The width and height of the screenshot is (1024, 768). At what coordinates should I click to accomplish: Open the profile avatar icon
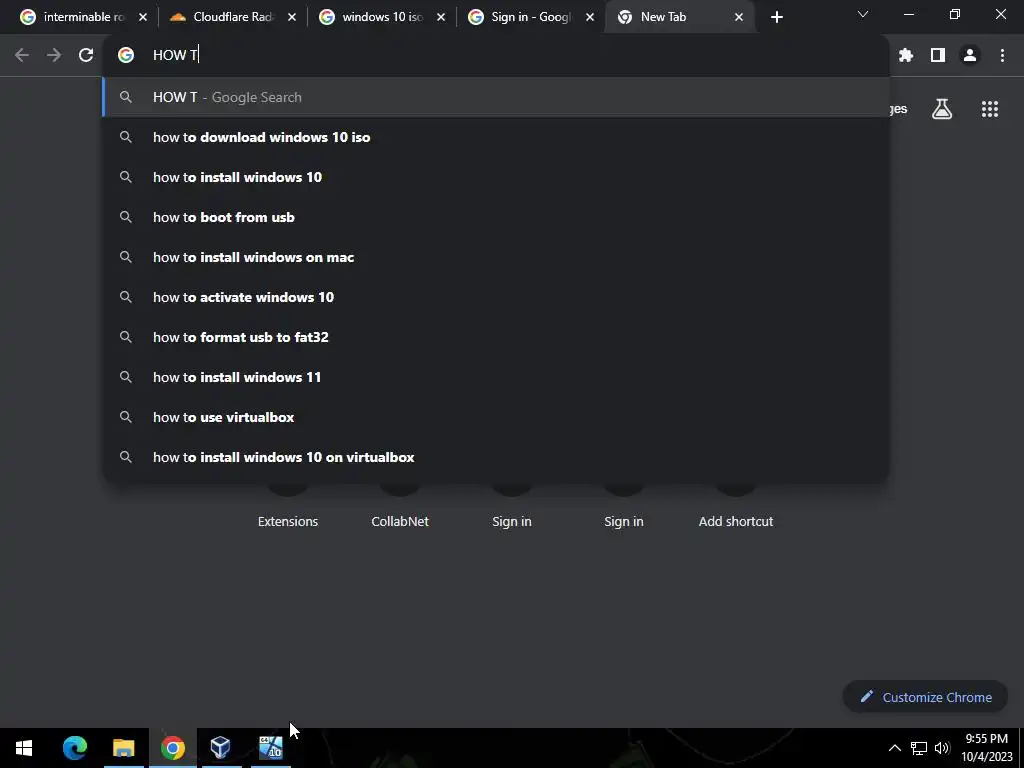[970, 56]
